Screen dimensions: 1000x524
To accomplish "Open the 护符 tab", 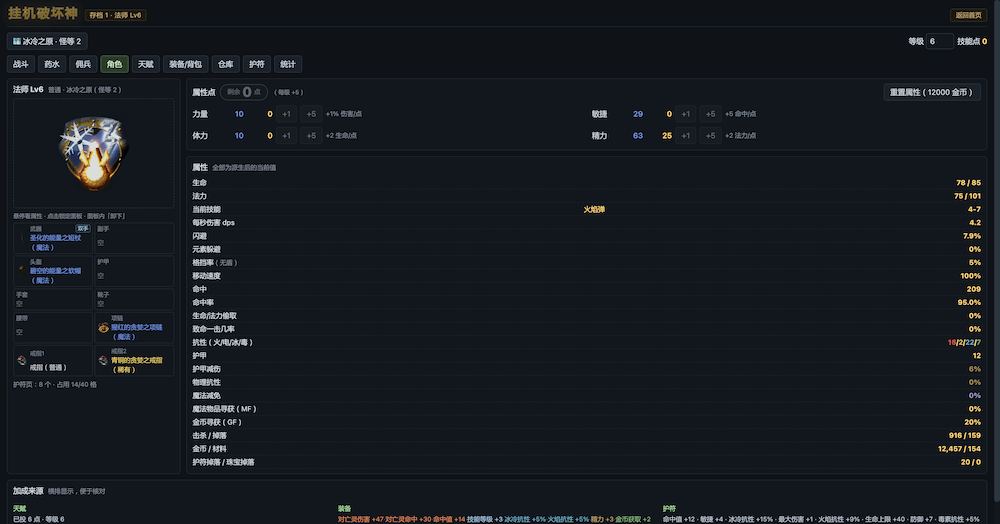I will click(x=257, y=64).
